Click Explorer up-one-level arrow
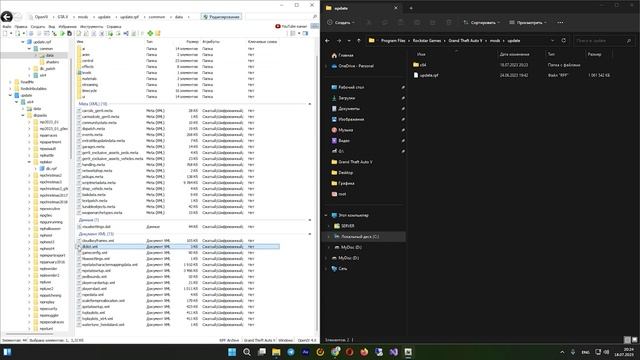Image resolution: width=640 pixels, height=360 pixels. [359, 41]
